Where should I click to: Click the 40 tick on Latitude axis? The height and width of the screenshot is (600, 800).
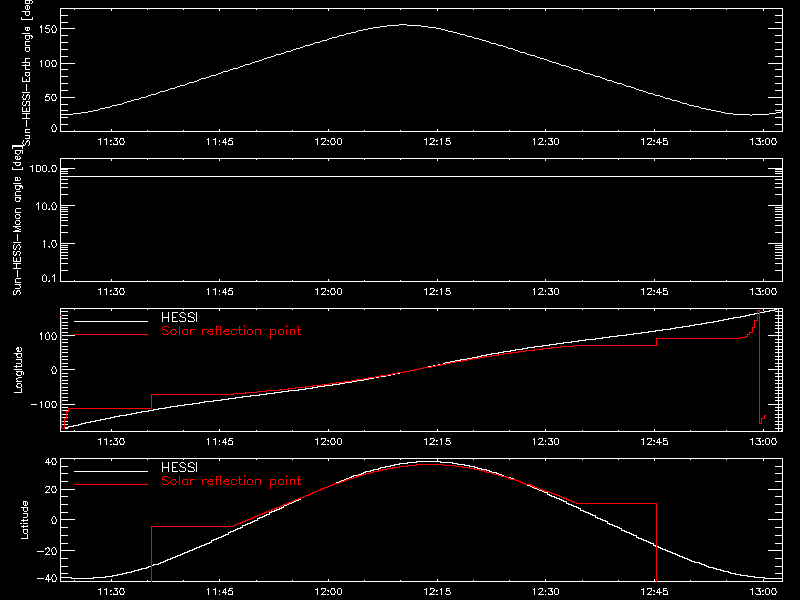[51, 462]
